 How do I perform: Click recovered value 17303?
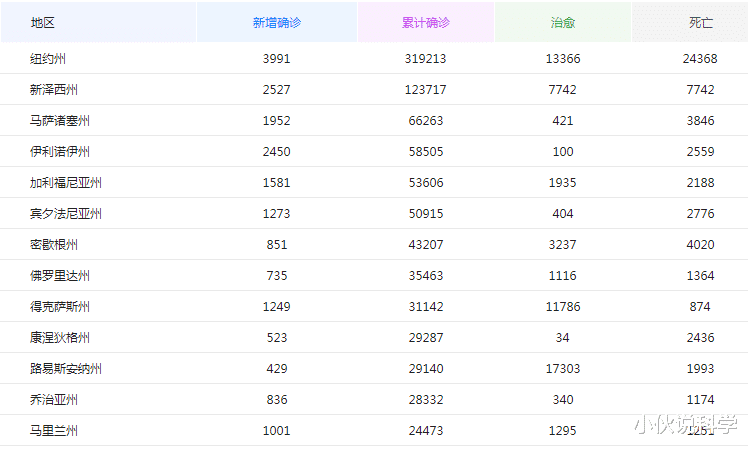pos(563,369)
